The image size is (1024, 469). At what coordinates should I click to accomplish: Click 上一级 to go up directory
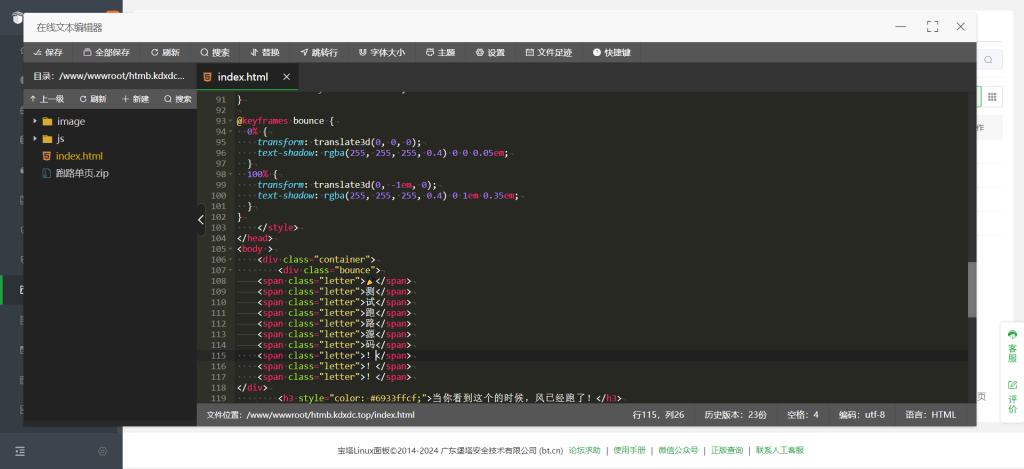pos(47,99)
